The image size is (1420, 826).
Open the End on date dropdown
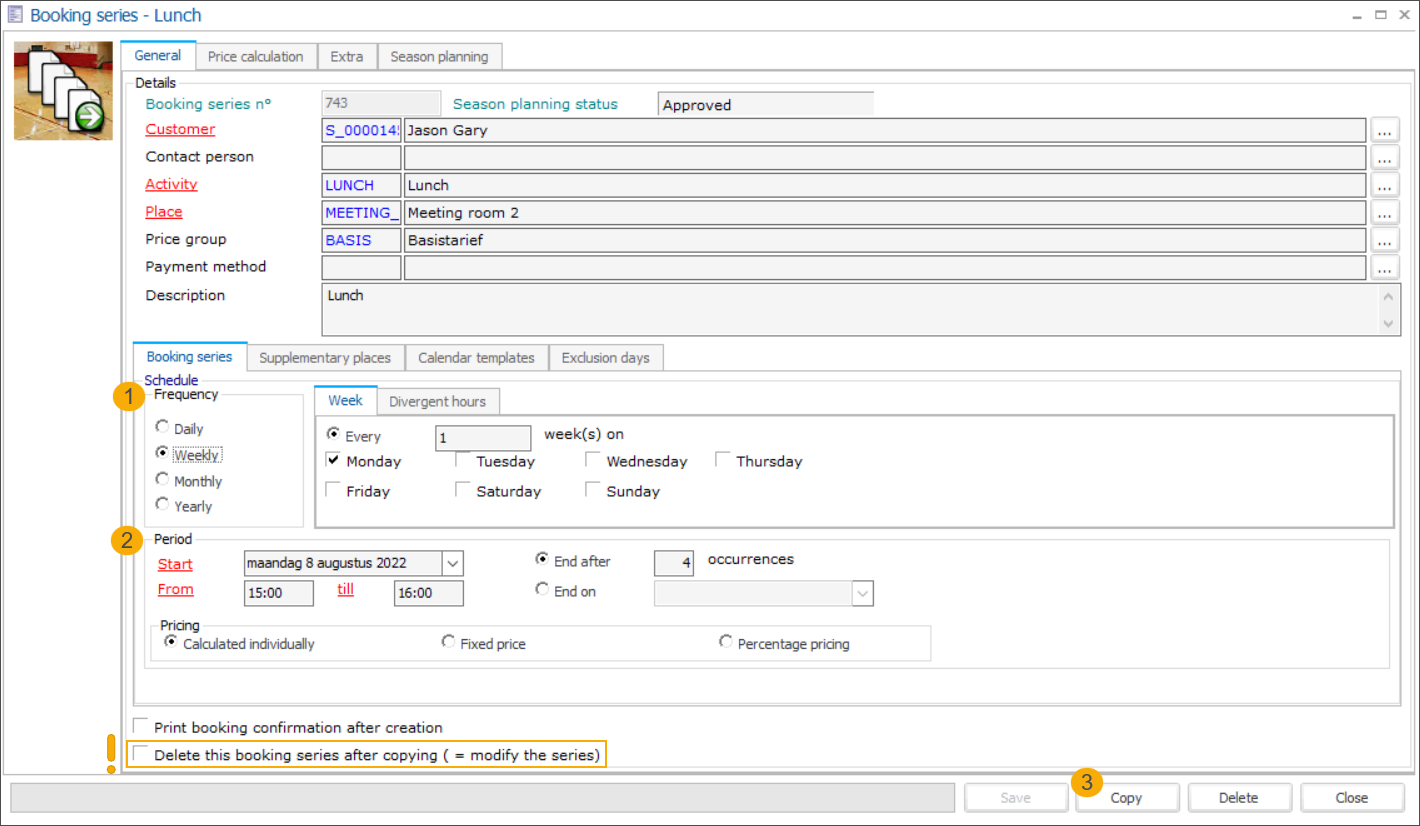pyautogui.click(x=862, y=593)
